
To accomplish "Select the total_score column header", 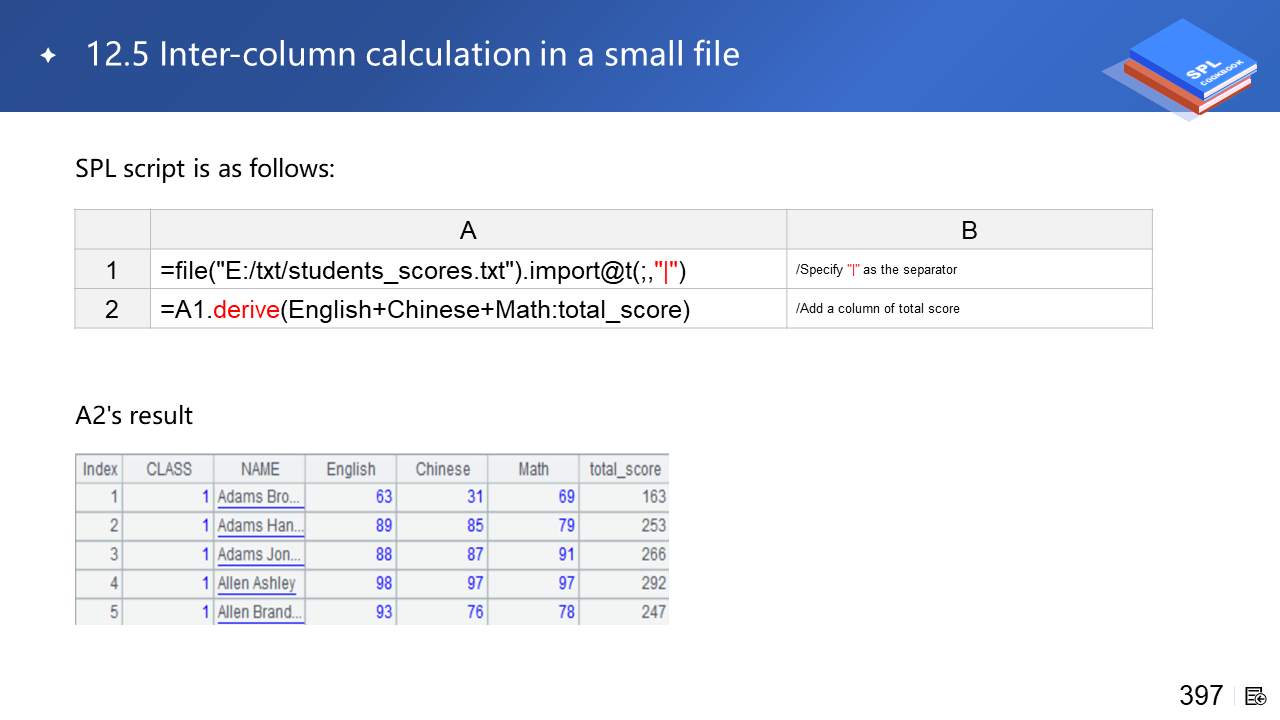I will tap(625, 469).
